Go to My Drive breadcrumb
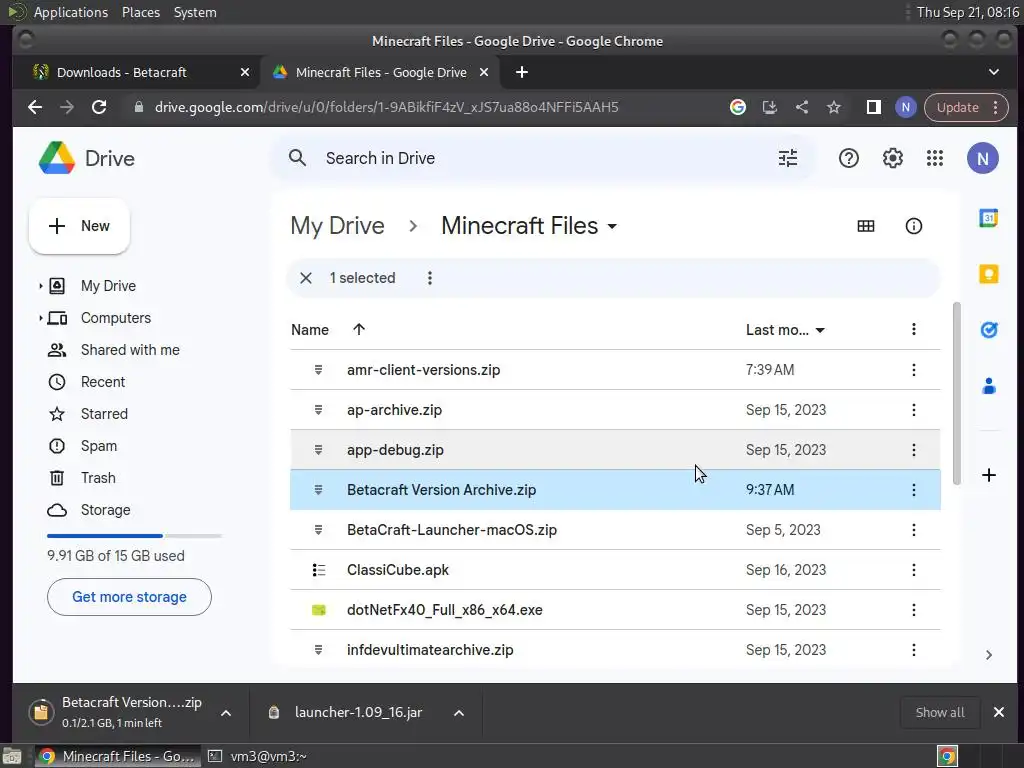The width and height of the screenshot is (1024, 768). pos(337,226)
